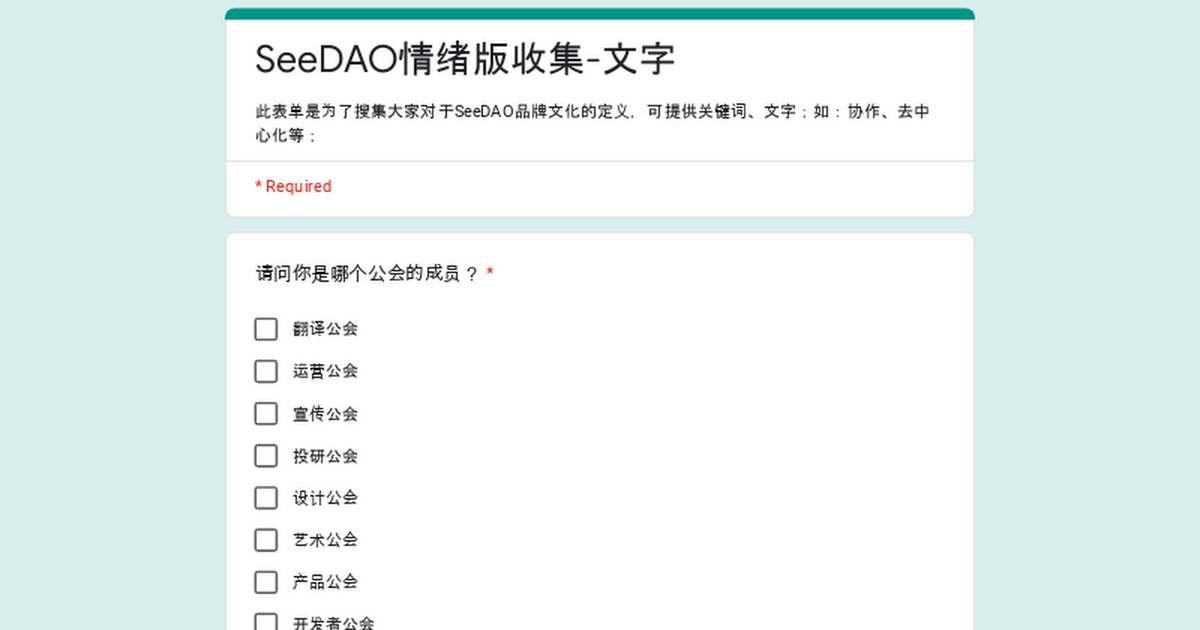
Task: Click the form title SeeDAO情绪版收集-文字
Action: tap(465, 59)
